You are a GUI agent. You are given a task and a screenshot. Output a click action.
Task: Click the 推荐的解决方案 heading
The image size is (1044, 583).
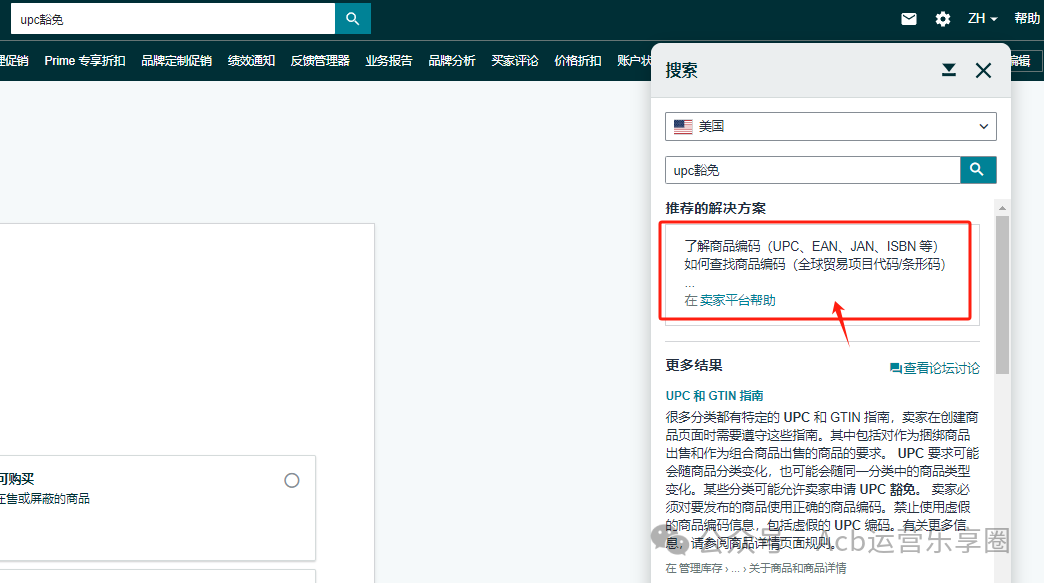point(715,208)
